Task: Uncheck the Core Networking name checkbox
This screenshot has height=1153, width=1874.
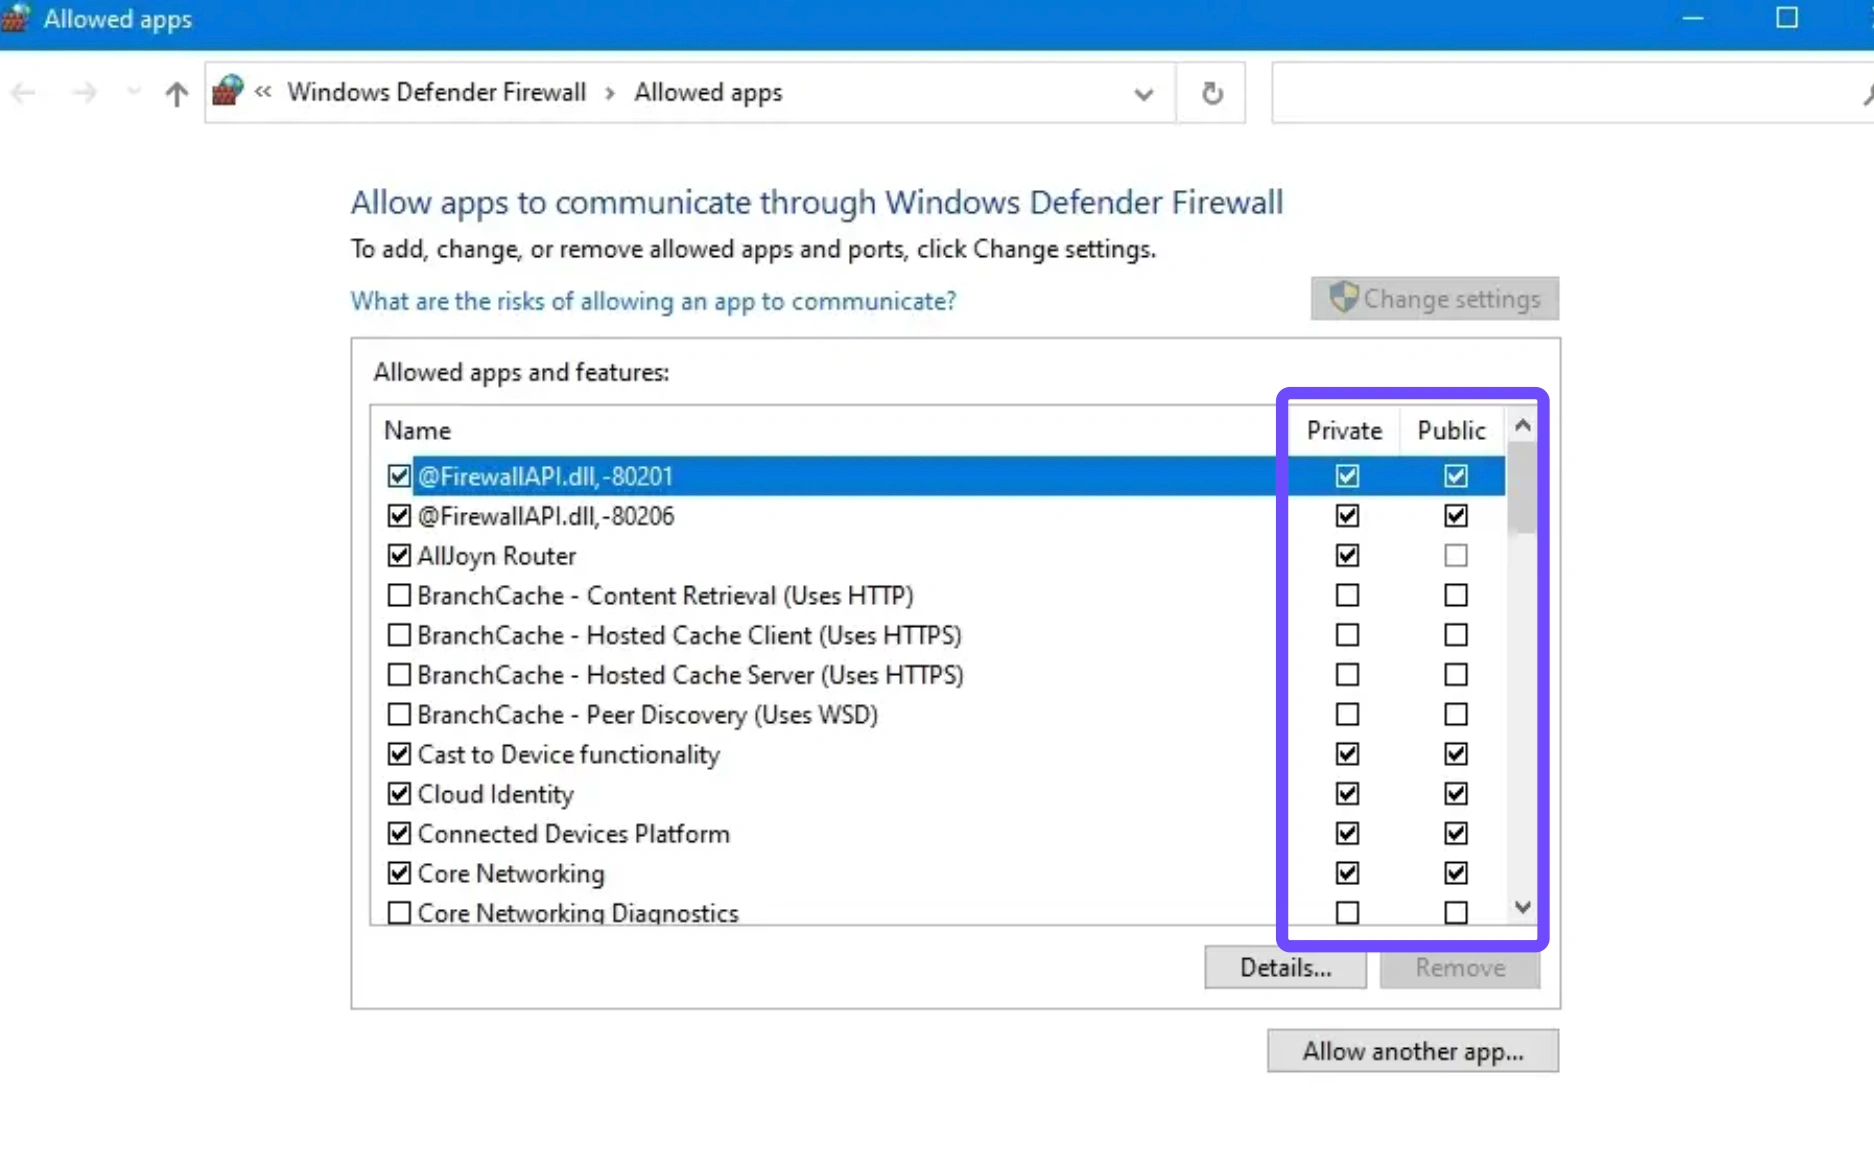Action: (x=399, y=873)
